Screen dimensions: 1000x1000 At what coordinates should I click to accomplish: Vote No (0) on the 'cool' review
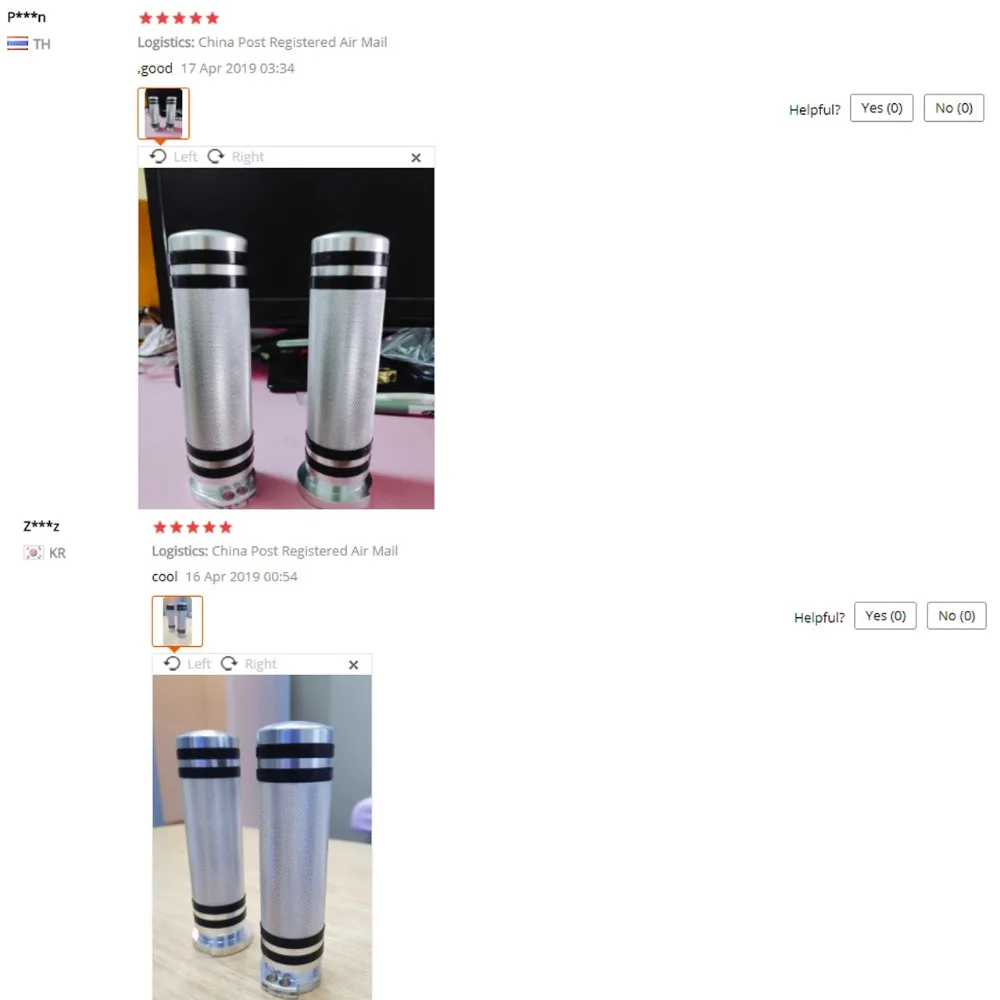pyautogui.click(x=956, y=615)
